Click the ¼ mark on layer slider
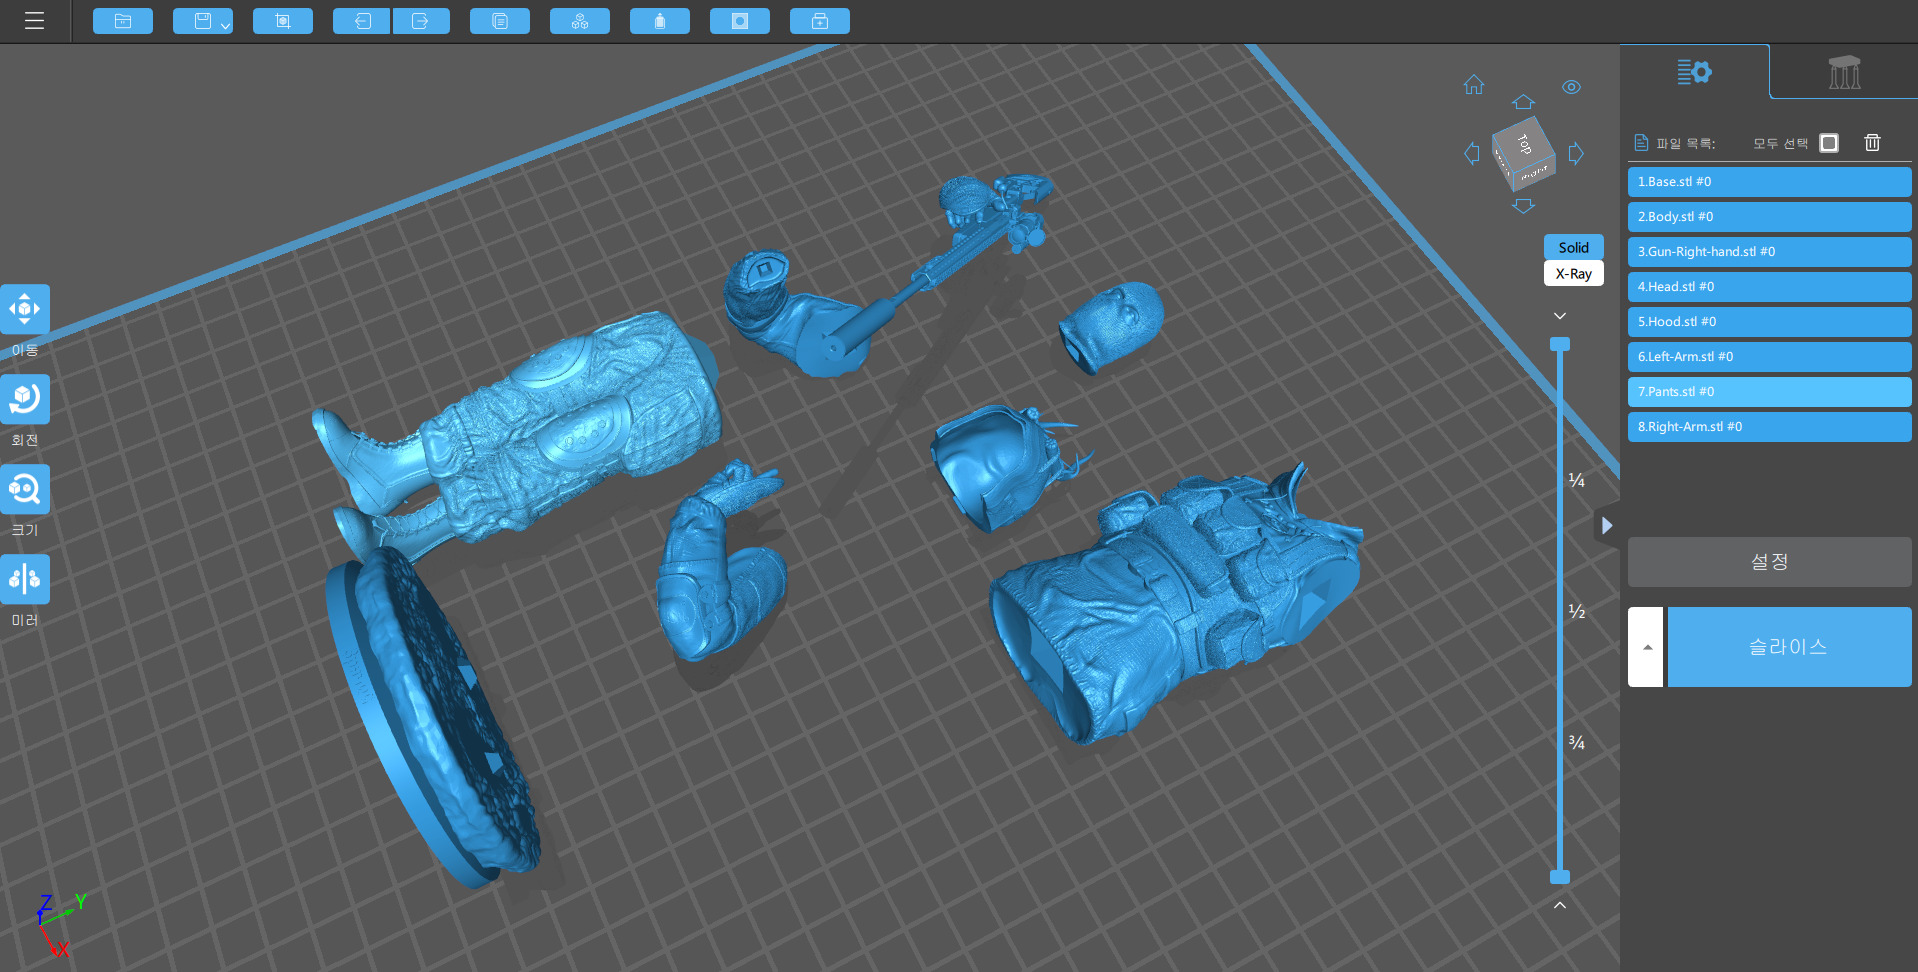The height and width of the screenshot is (972, 1918). click(x=1577, y=481)
